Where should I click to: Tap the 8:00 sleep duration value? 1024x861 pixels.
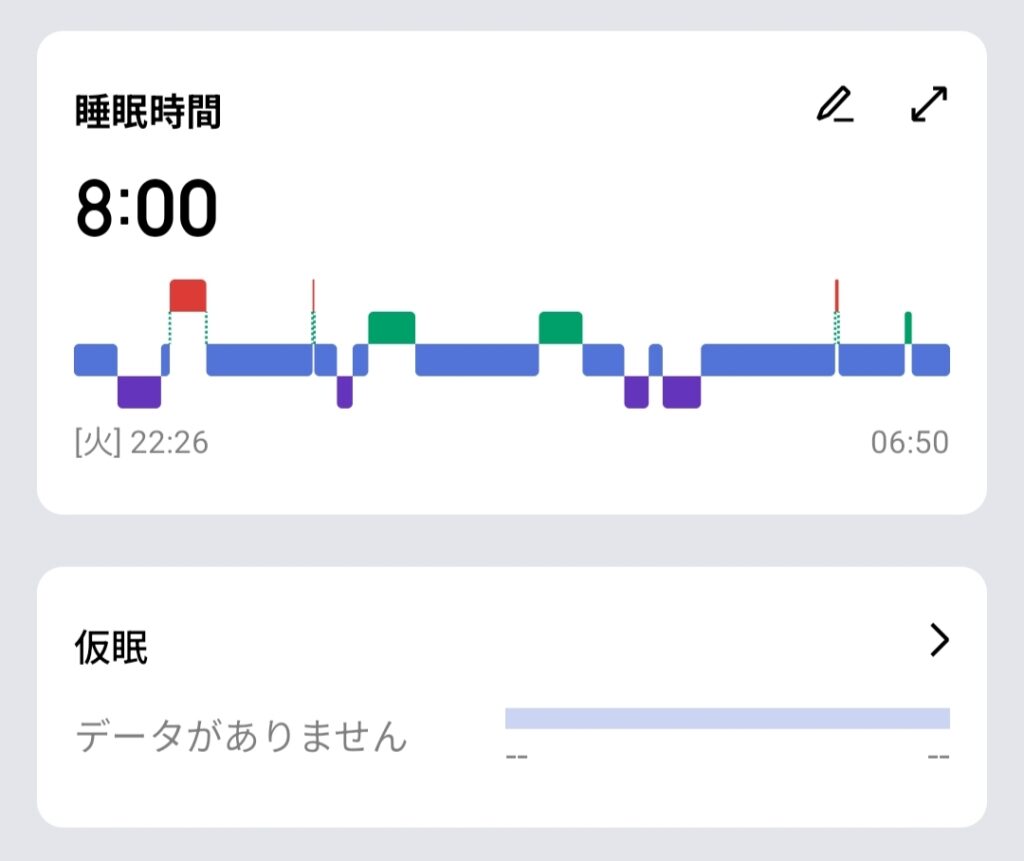[x=146, y=209]
